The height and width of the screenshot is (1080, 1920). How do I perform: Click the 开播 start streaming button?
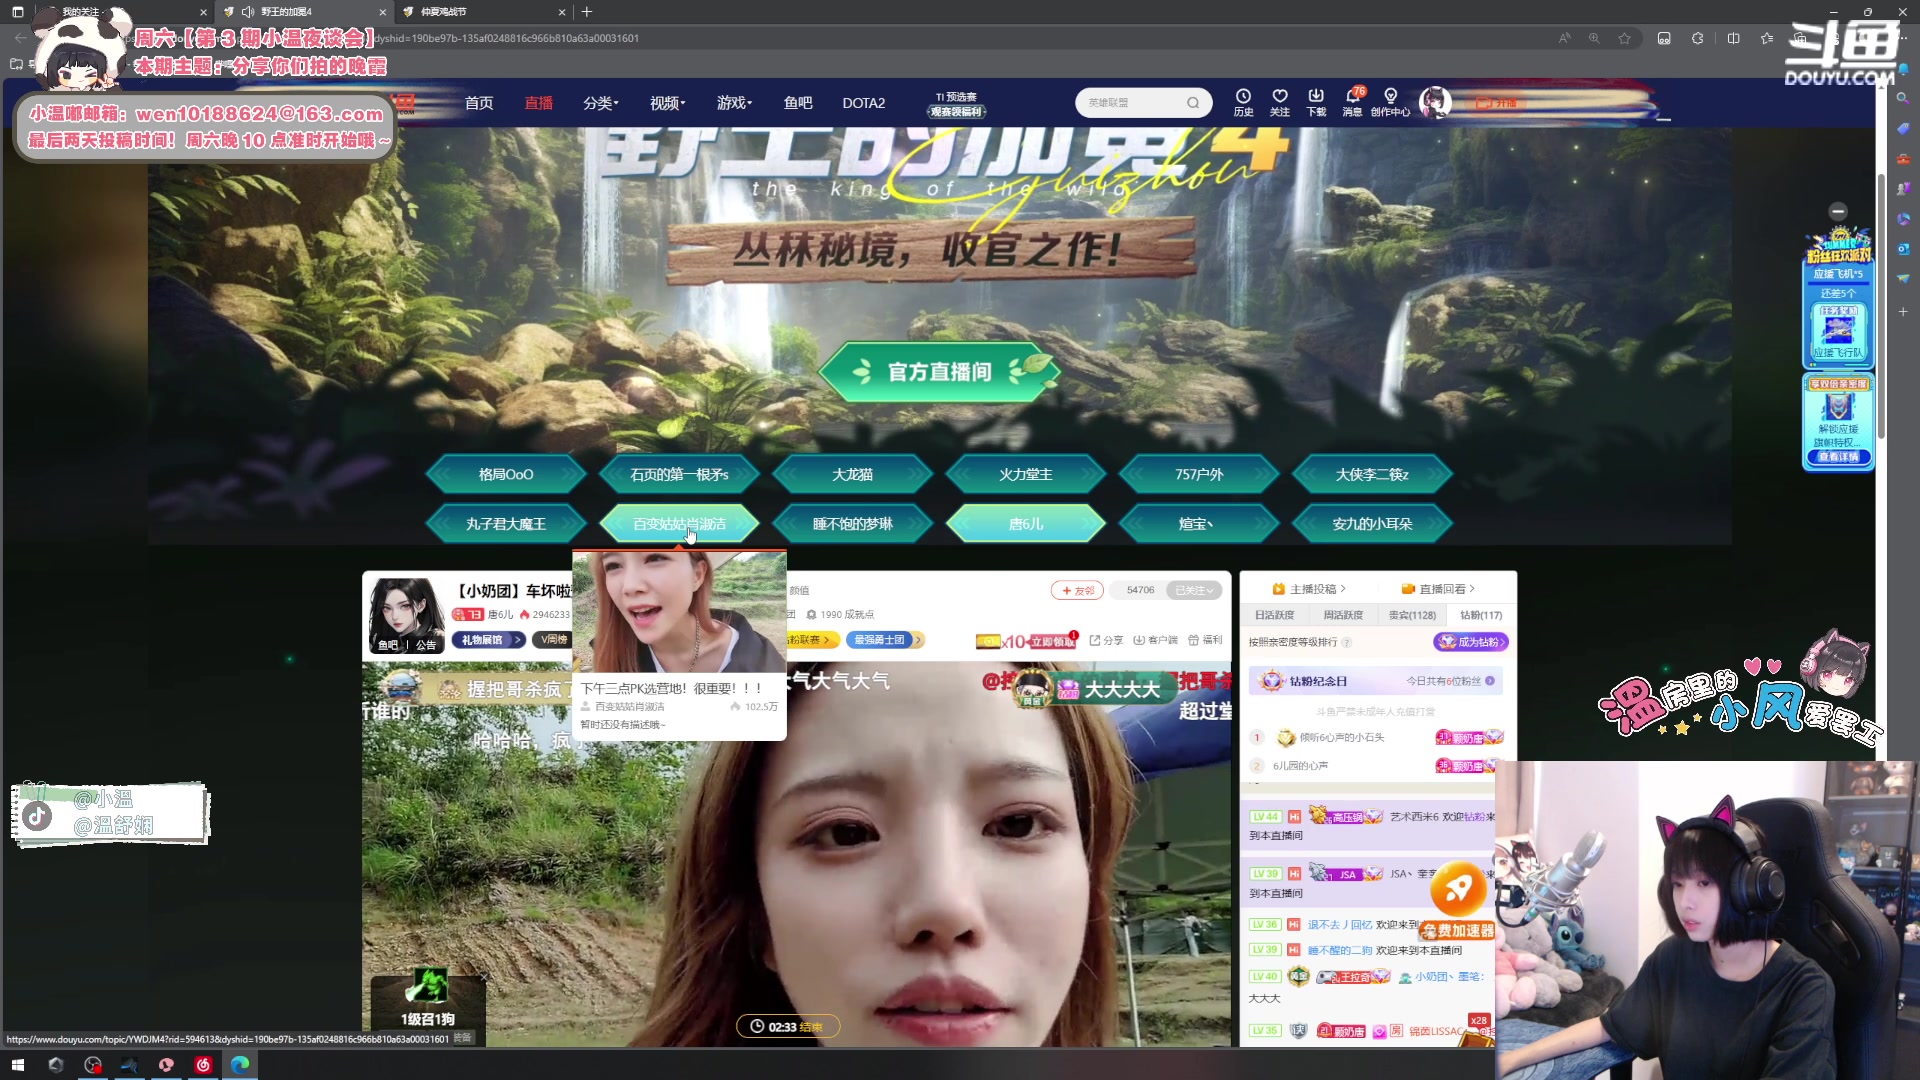point(1497,103)
